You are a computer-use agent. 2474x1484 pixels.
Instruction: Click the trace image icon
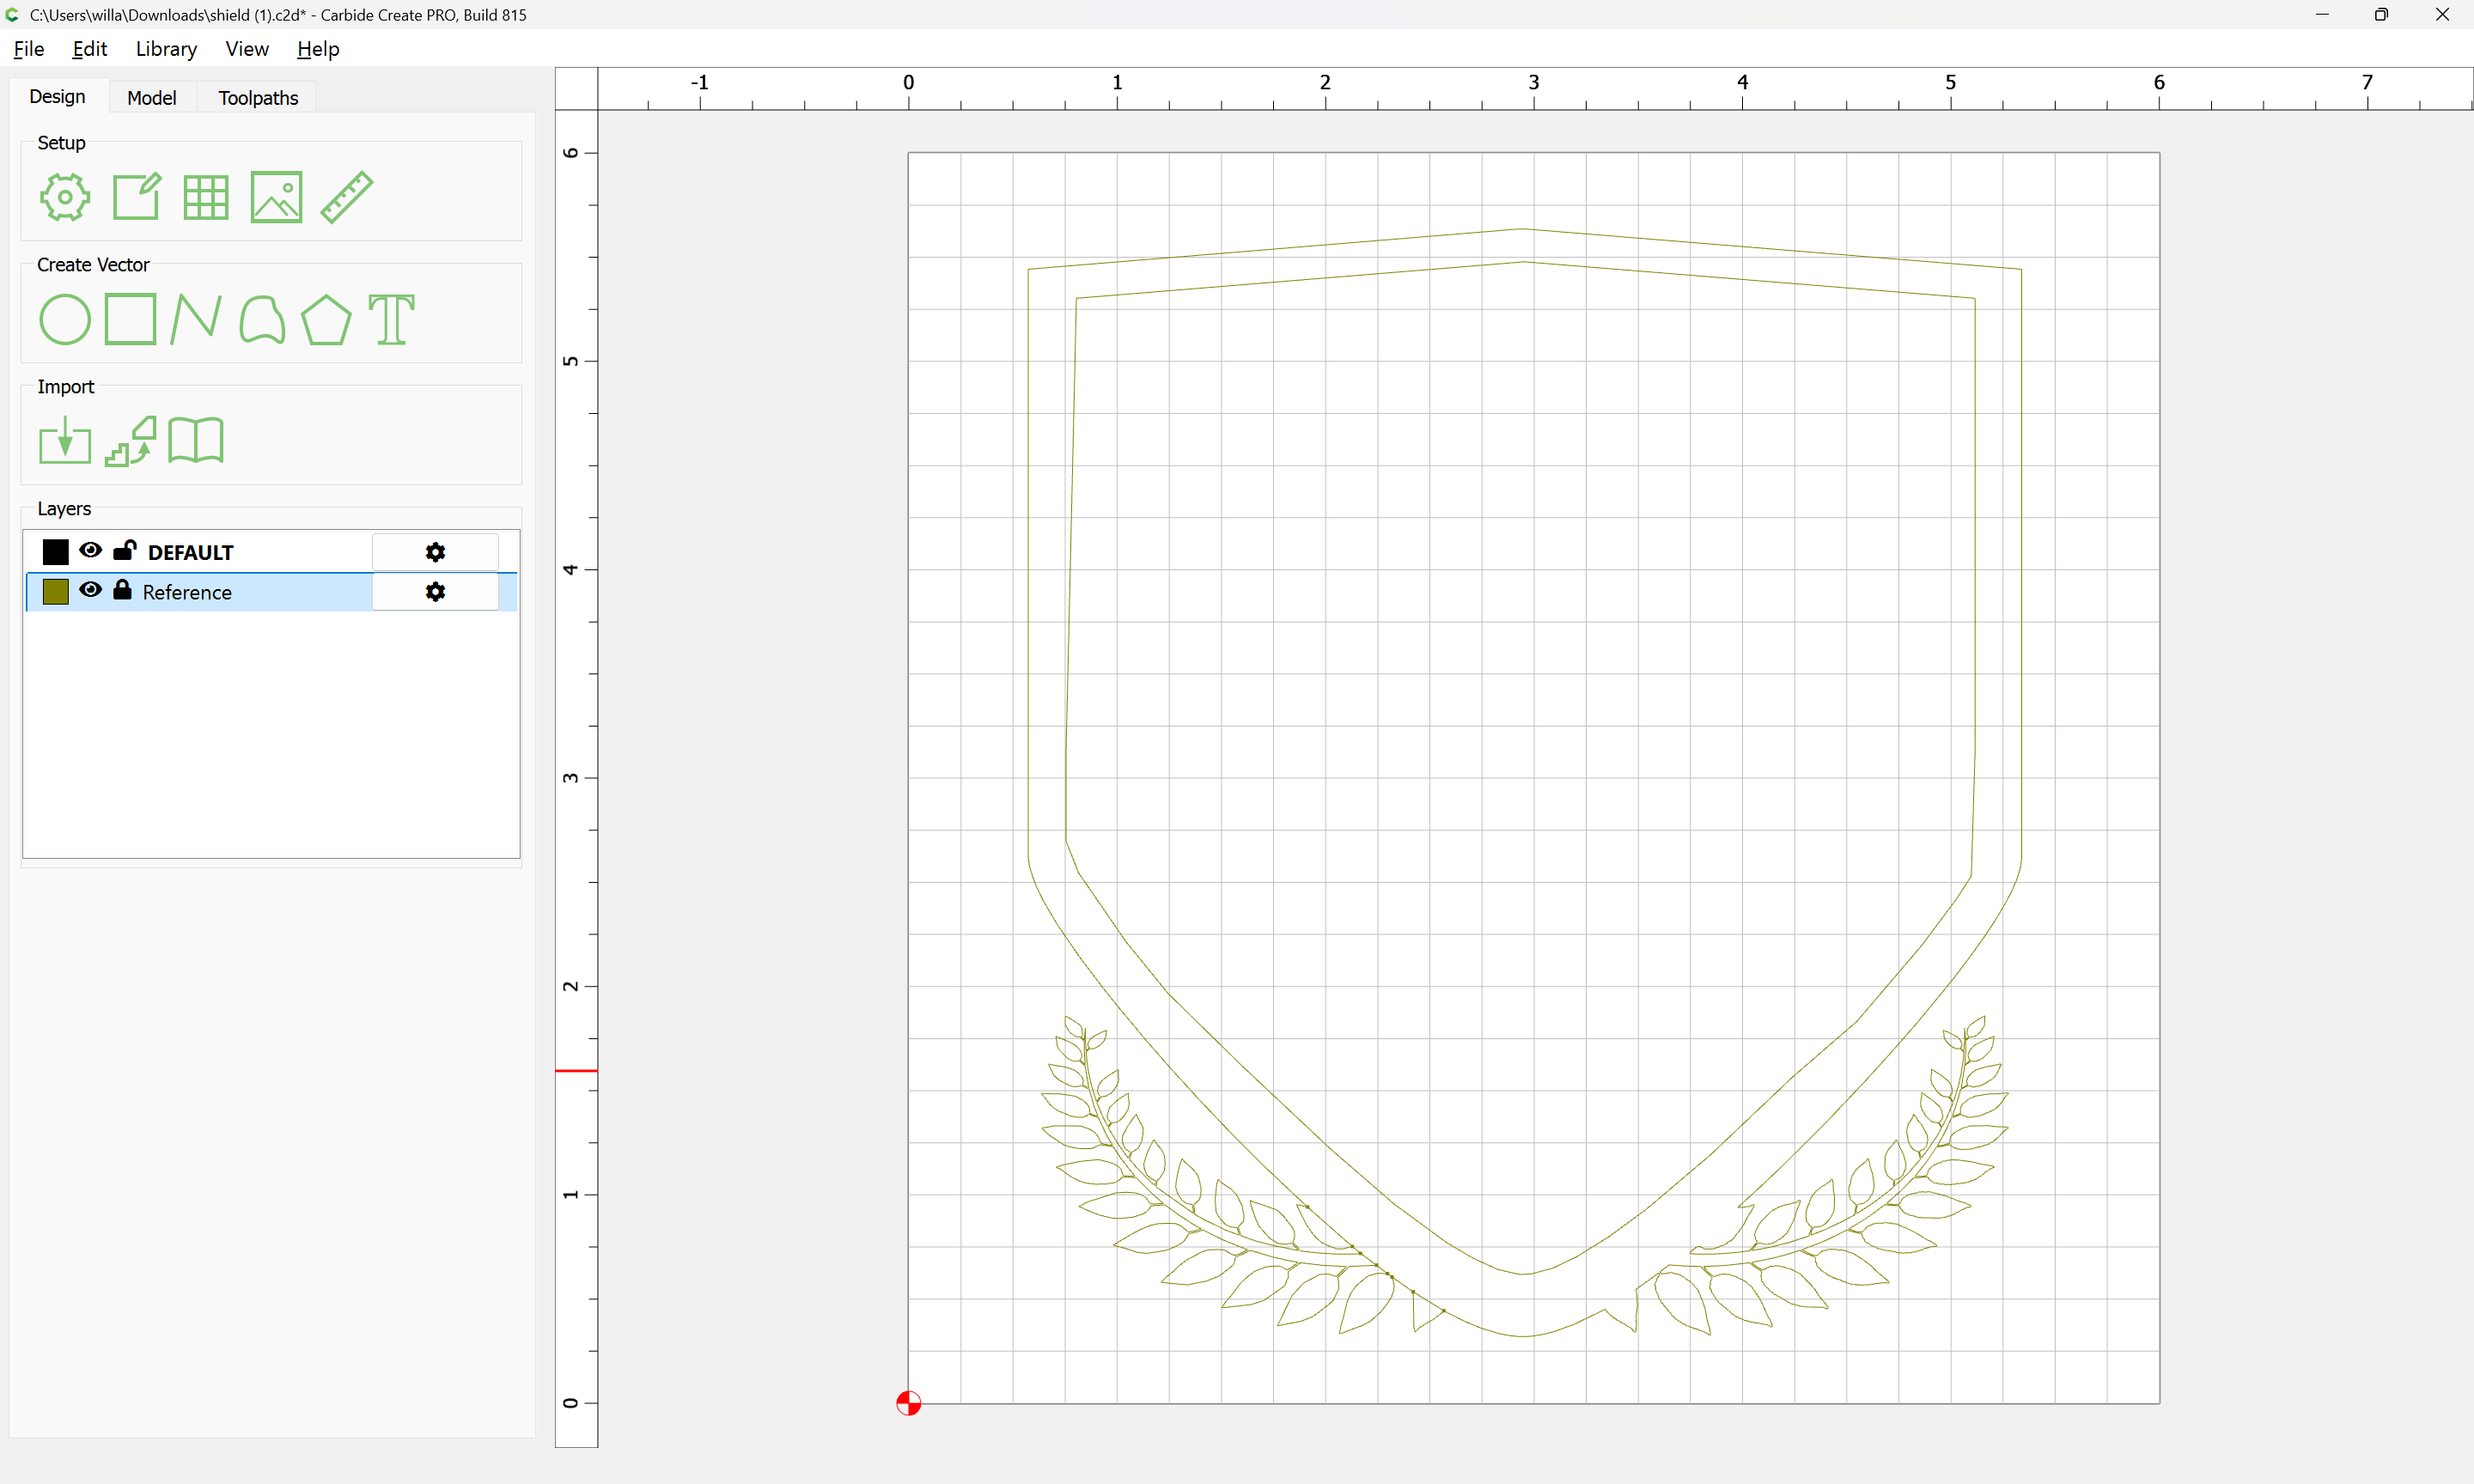point(131,441)
